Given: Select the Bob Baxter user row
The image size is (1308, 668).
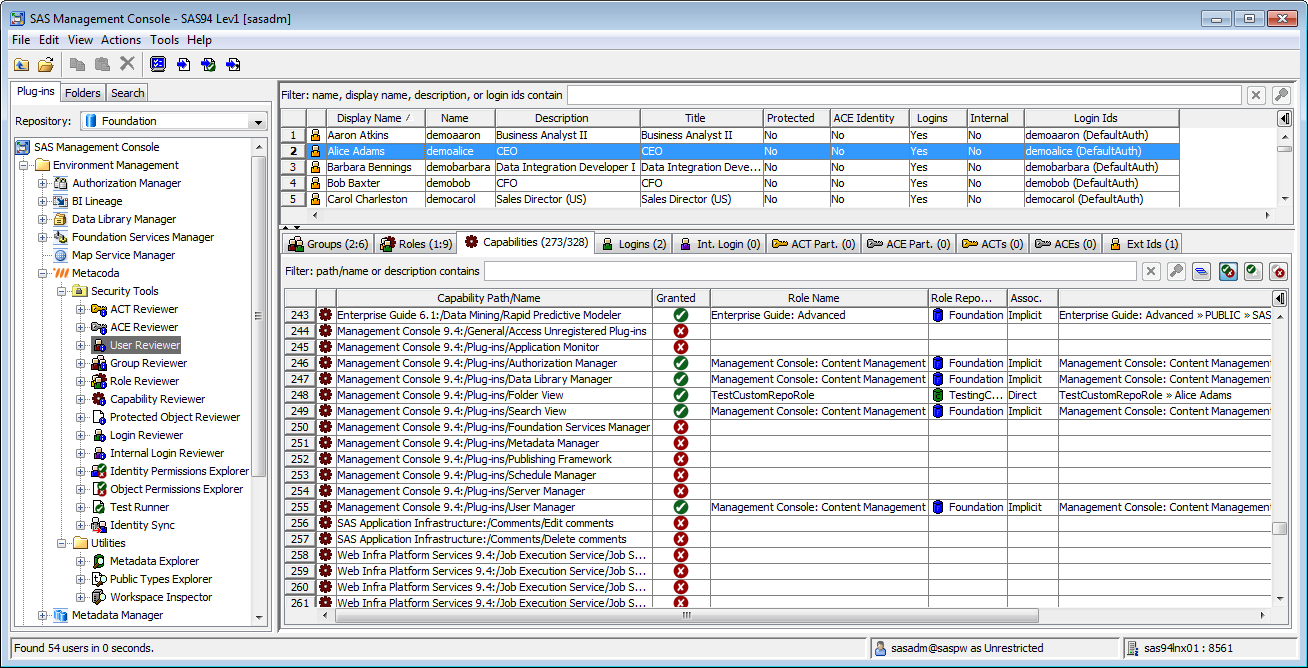Looking at the screenshot, I should point(730,183).
